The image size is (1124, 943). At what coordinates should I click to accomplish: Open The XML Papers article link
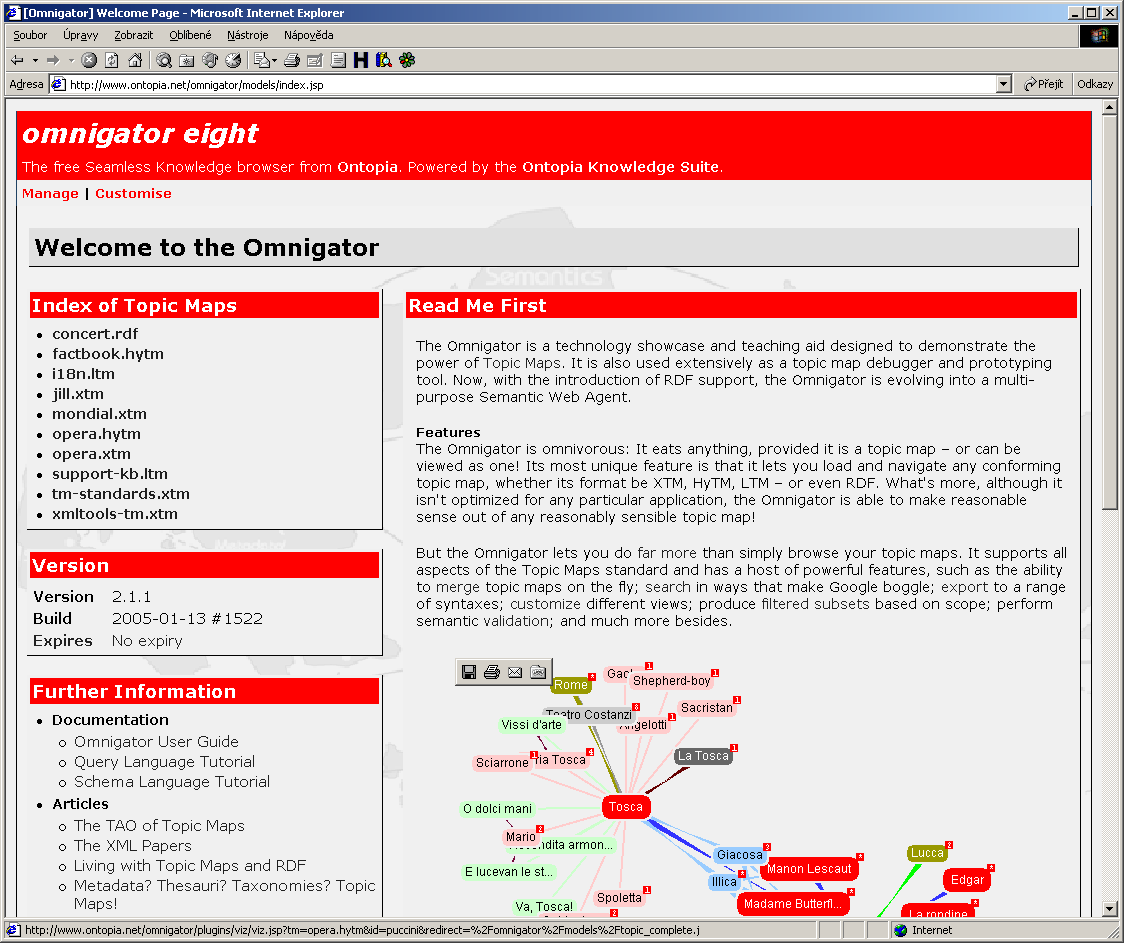(133, 846)
